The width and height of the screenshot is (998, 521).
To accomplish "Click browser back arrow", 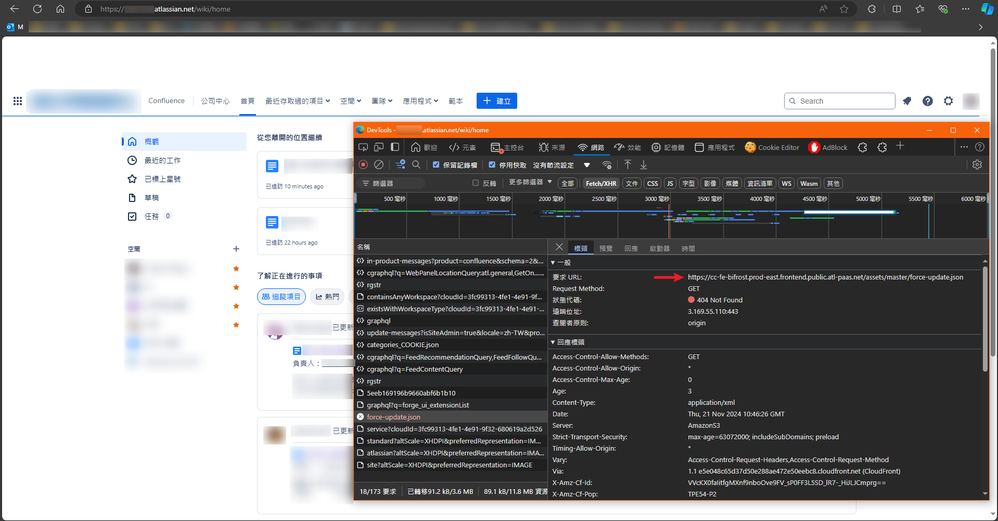I will (x=15, y=9).
